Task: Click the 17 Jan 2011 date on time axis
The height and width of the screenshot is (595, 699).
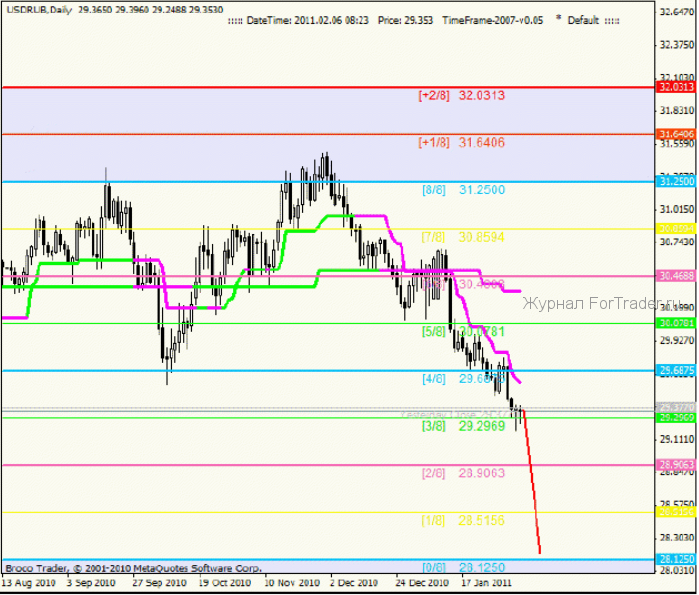Action: point(486,583)
